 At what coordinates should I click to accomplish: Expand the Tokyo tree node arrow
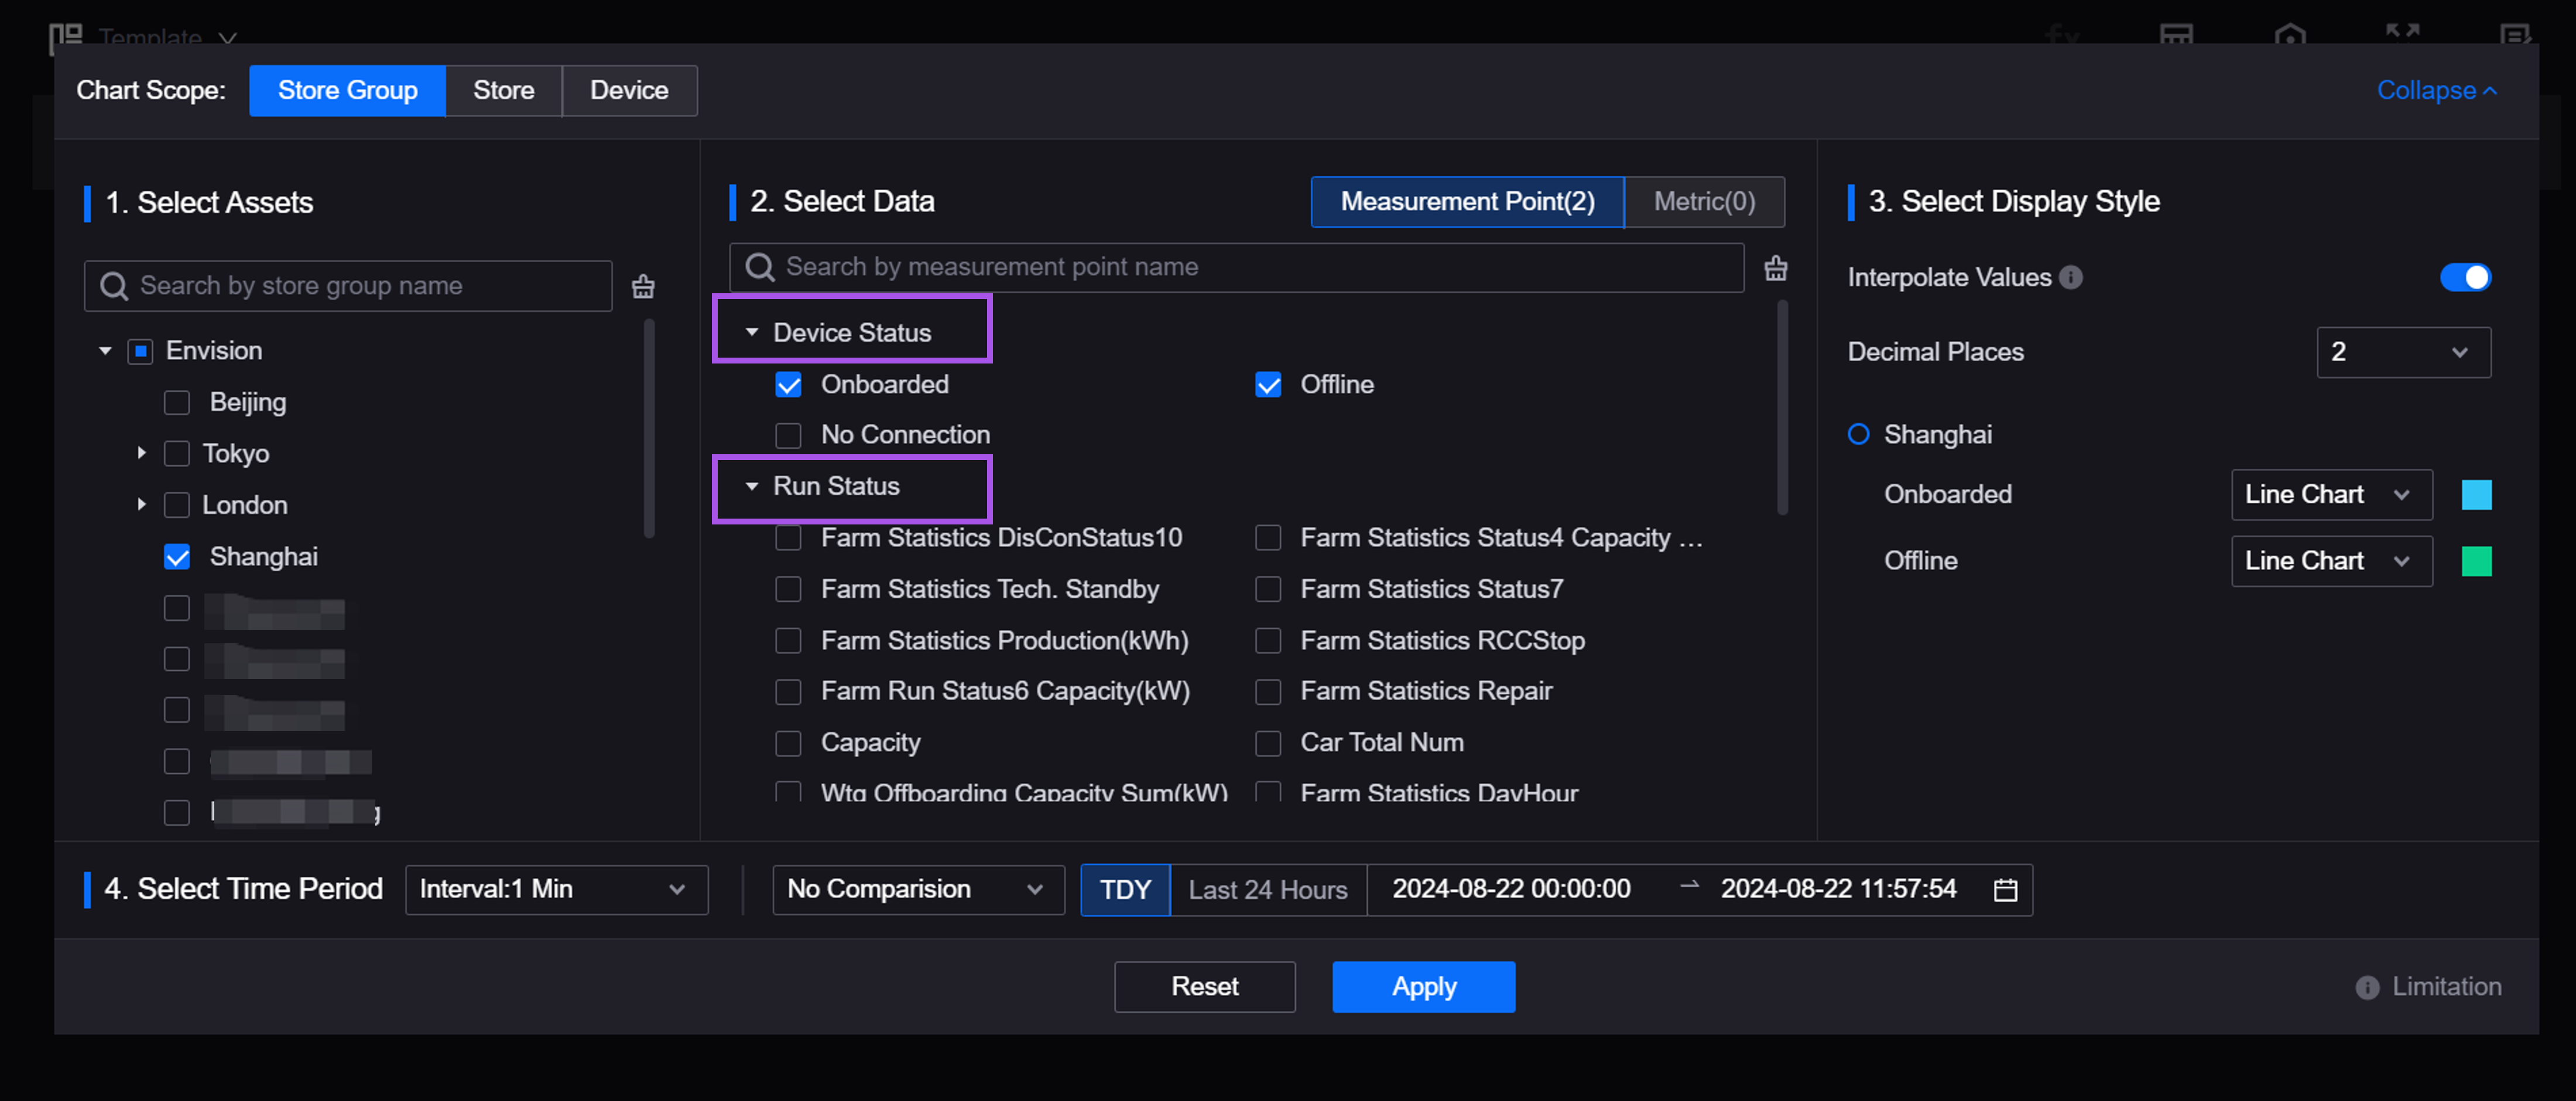[x=141, y=453]
